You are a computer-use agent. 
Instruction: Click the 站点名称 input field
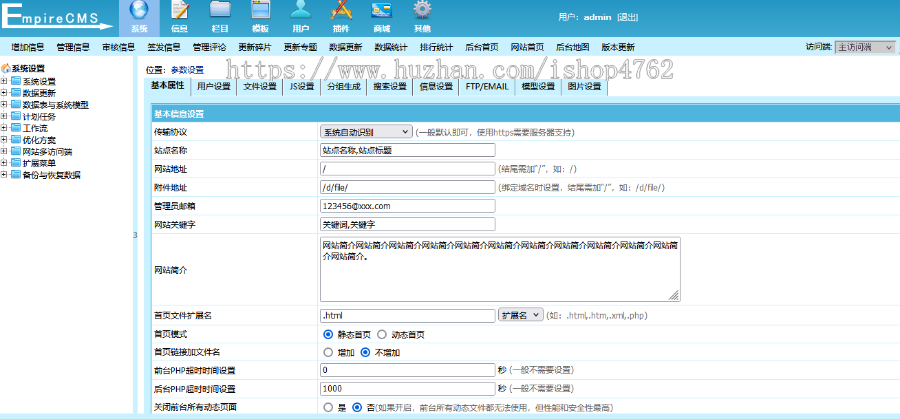click(408, 150)
